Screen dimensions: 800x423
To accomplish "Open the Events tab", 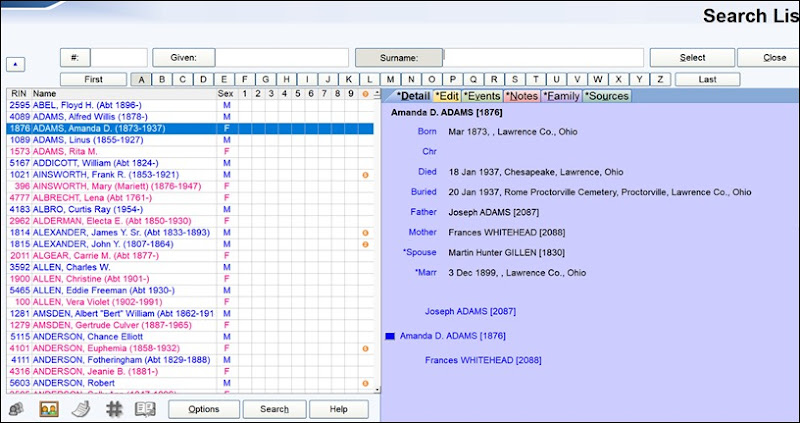I will coord(482,96).
